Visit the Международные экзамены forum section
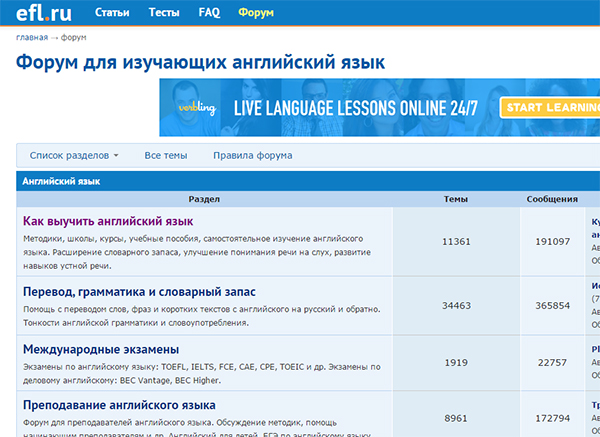This screenshot has height=437, width=600. pos(101,349)
